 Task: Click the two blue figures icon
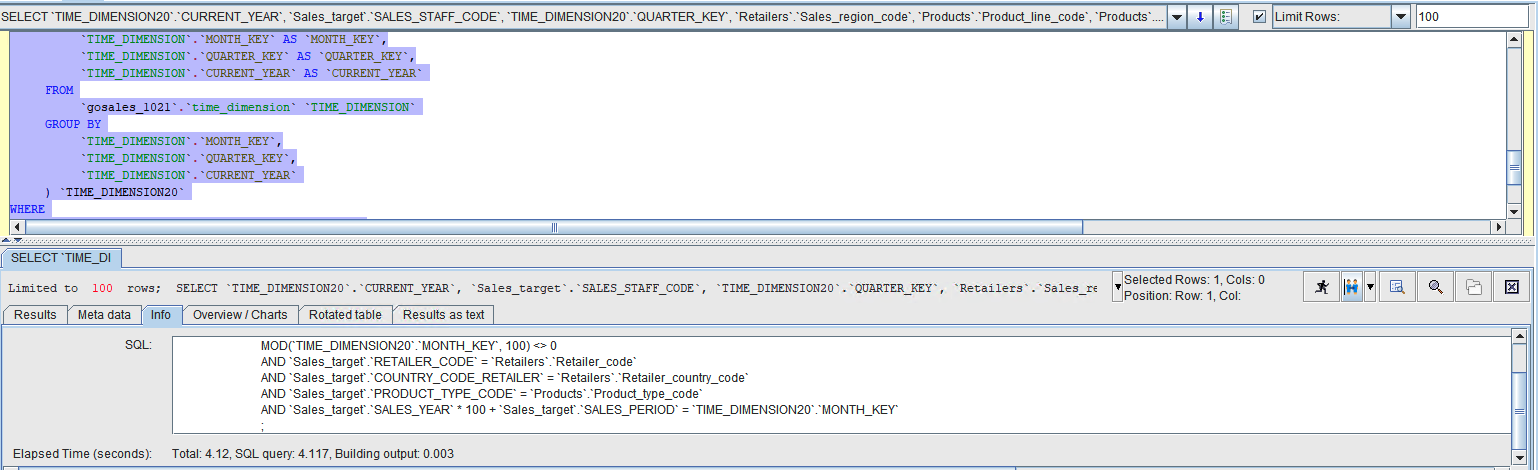(1351, 287)
